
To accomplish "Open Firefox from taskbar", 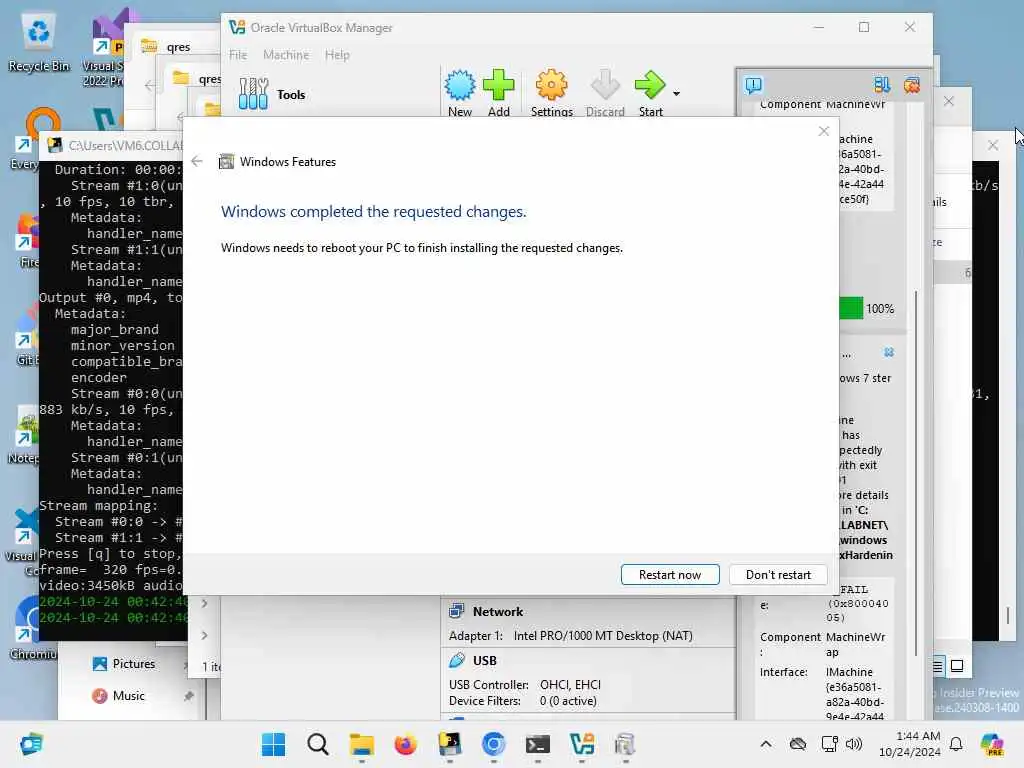I will tap(406, 744).
